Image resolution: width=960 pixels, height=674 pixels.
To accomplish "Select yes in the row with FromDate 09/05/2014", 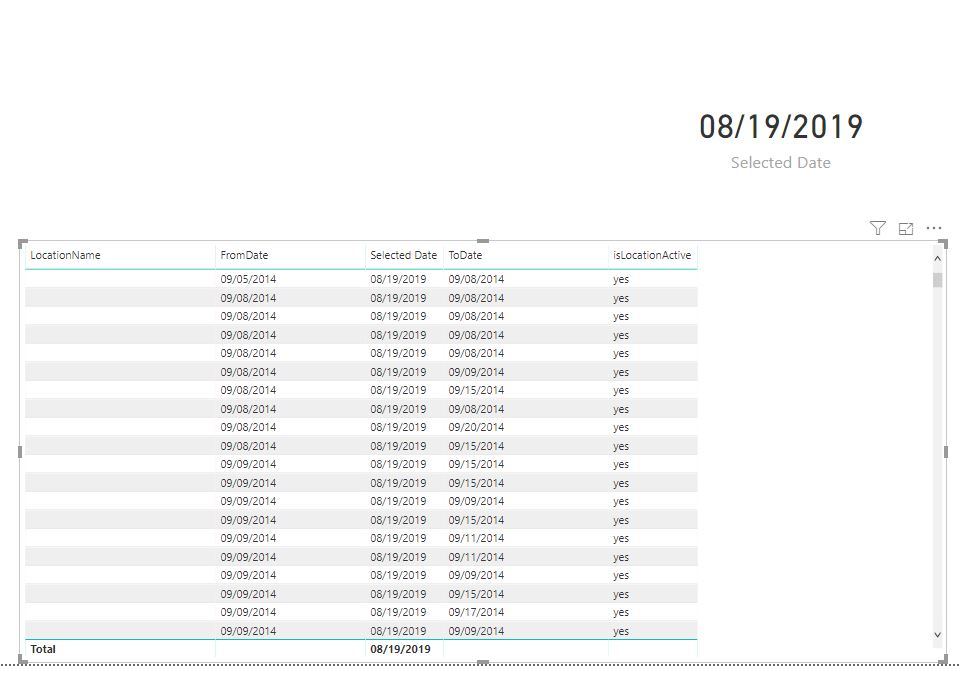I will [x=621, y=279].
